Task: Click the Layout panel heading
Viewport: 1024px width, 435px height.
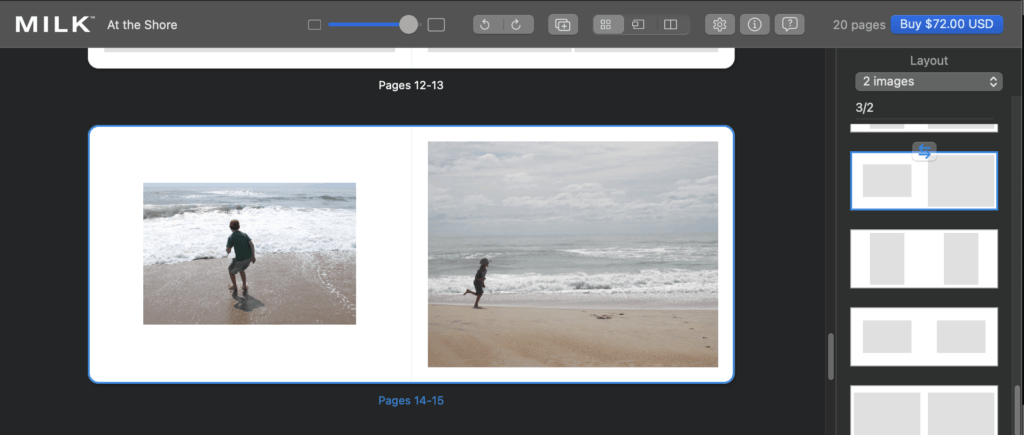Action: coord(929,61)
